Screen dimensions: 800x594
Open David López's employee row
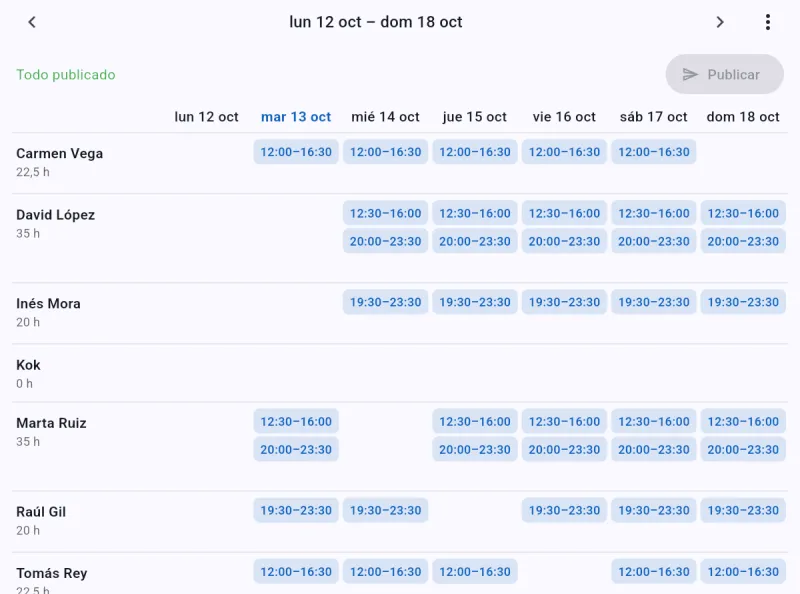400,238
